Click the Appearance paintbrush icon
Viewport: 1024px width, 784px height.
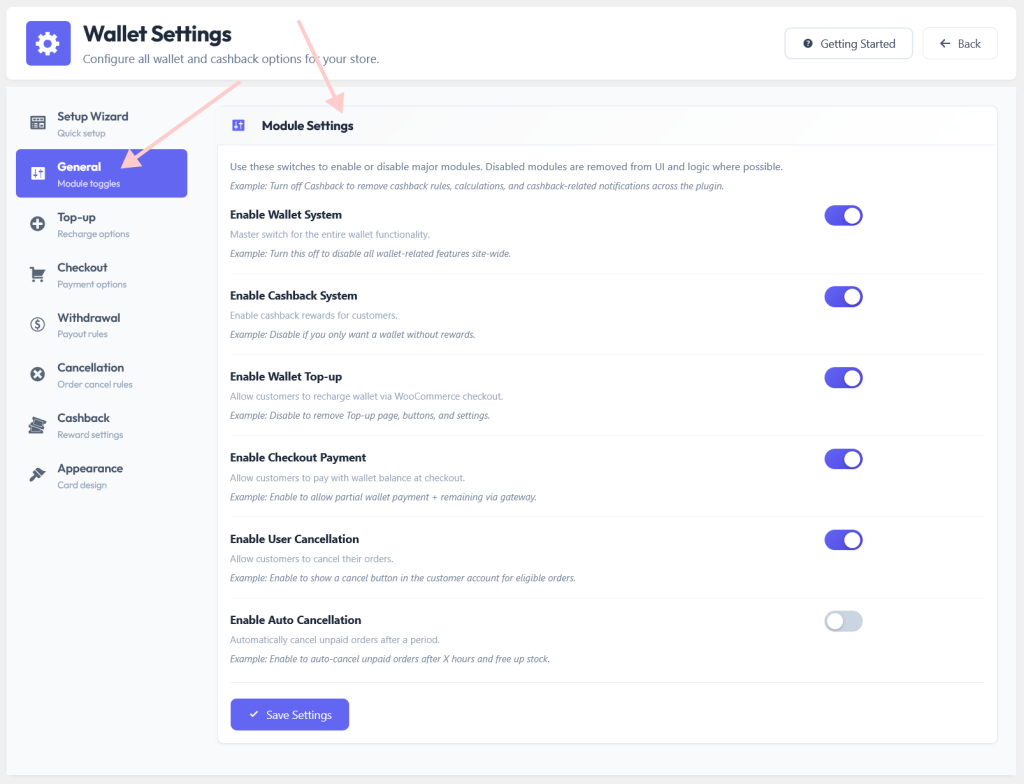[x=37, y=474]
